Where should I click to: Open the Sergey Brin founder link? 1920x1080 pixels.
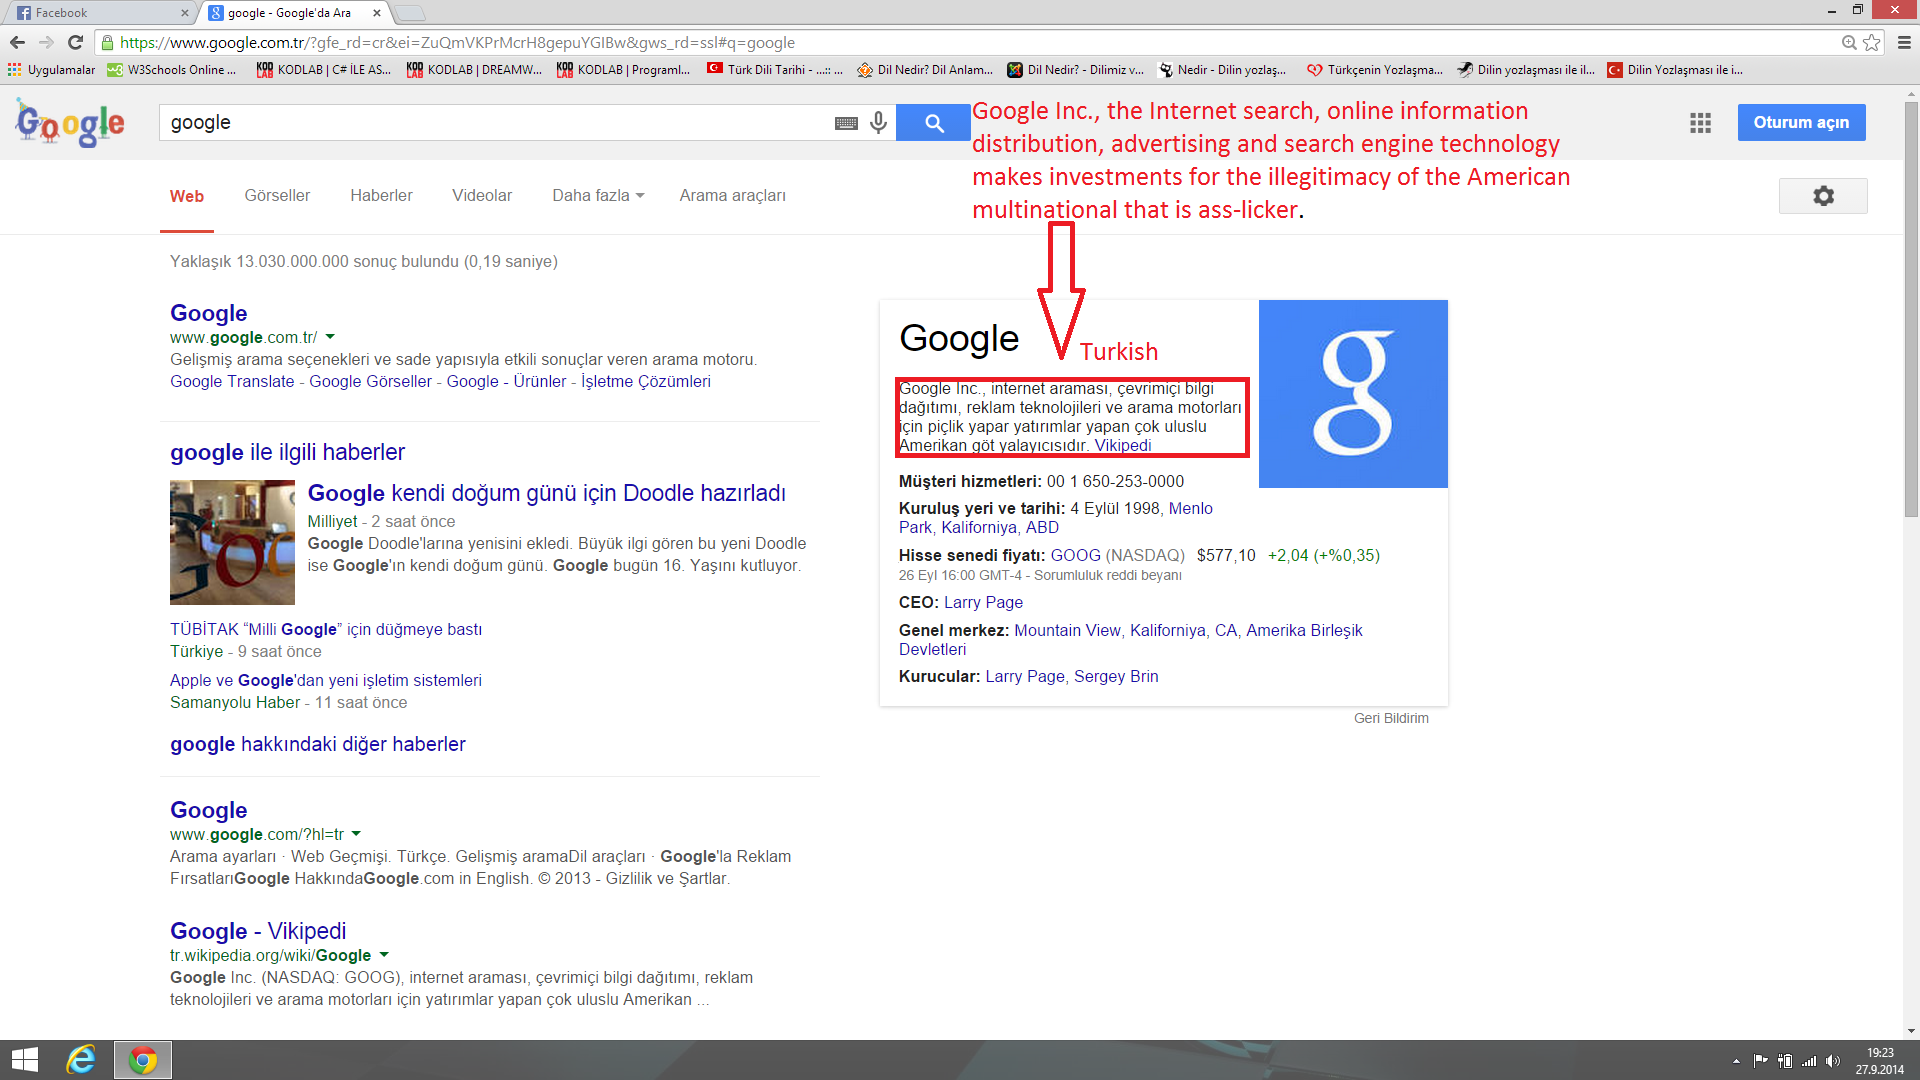pos(1116,676)
